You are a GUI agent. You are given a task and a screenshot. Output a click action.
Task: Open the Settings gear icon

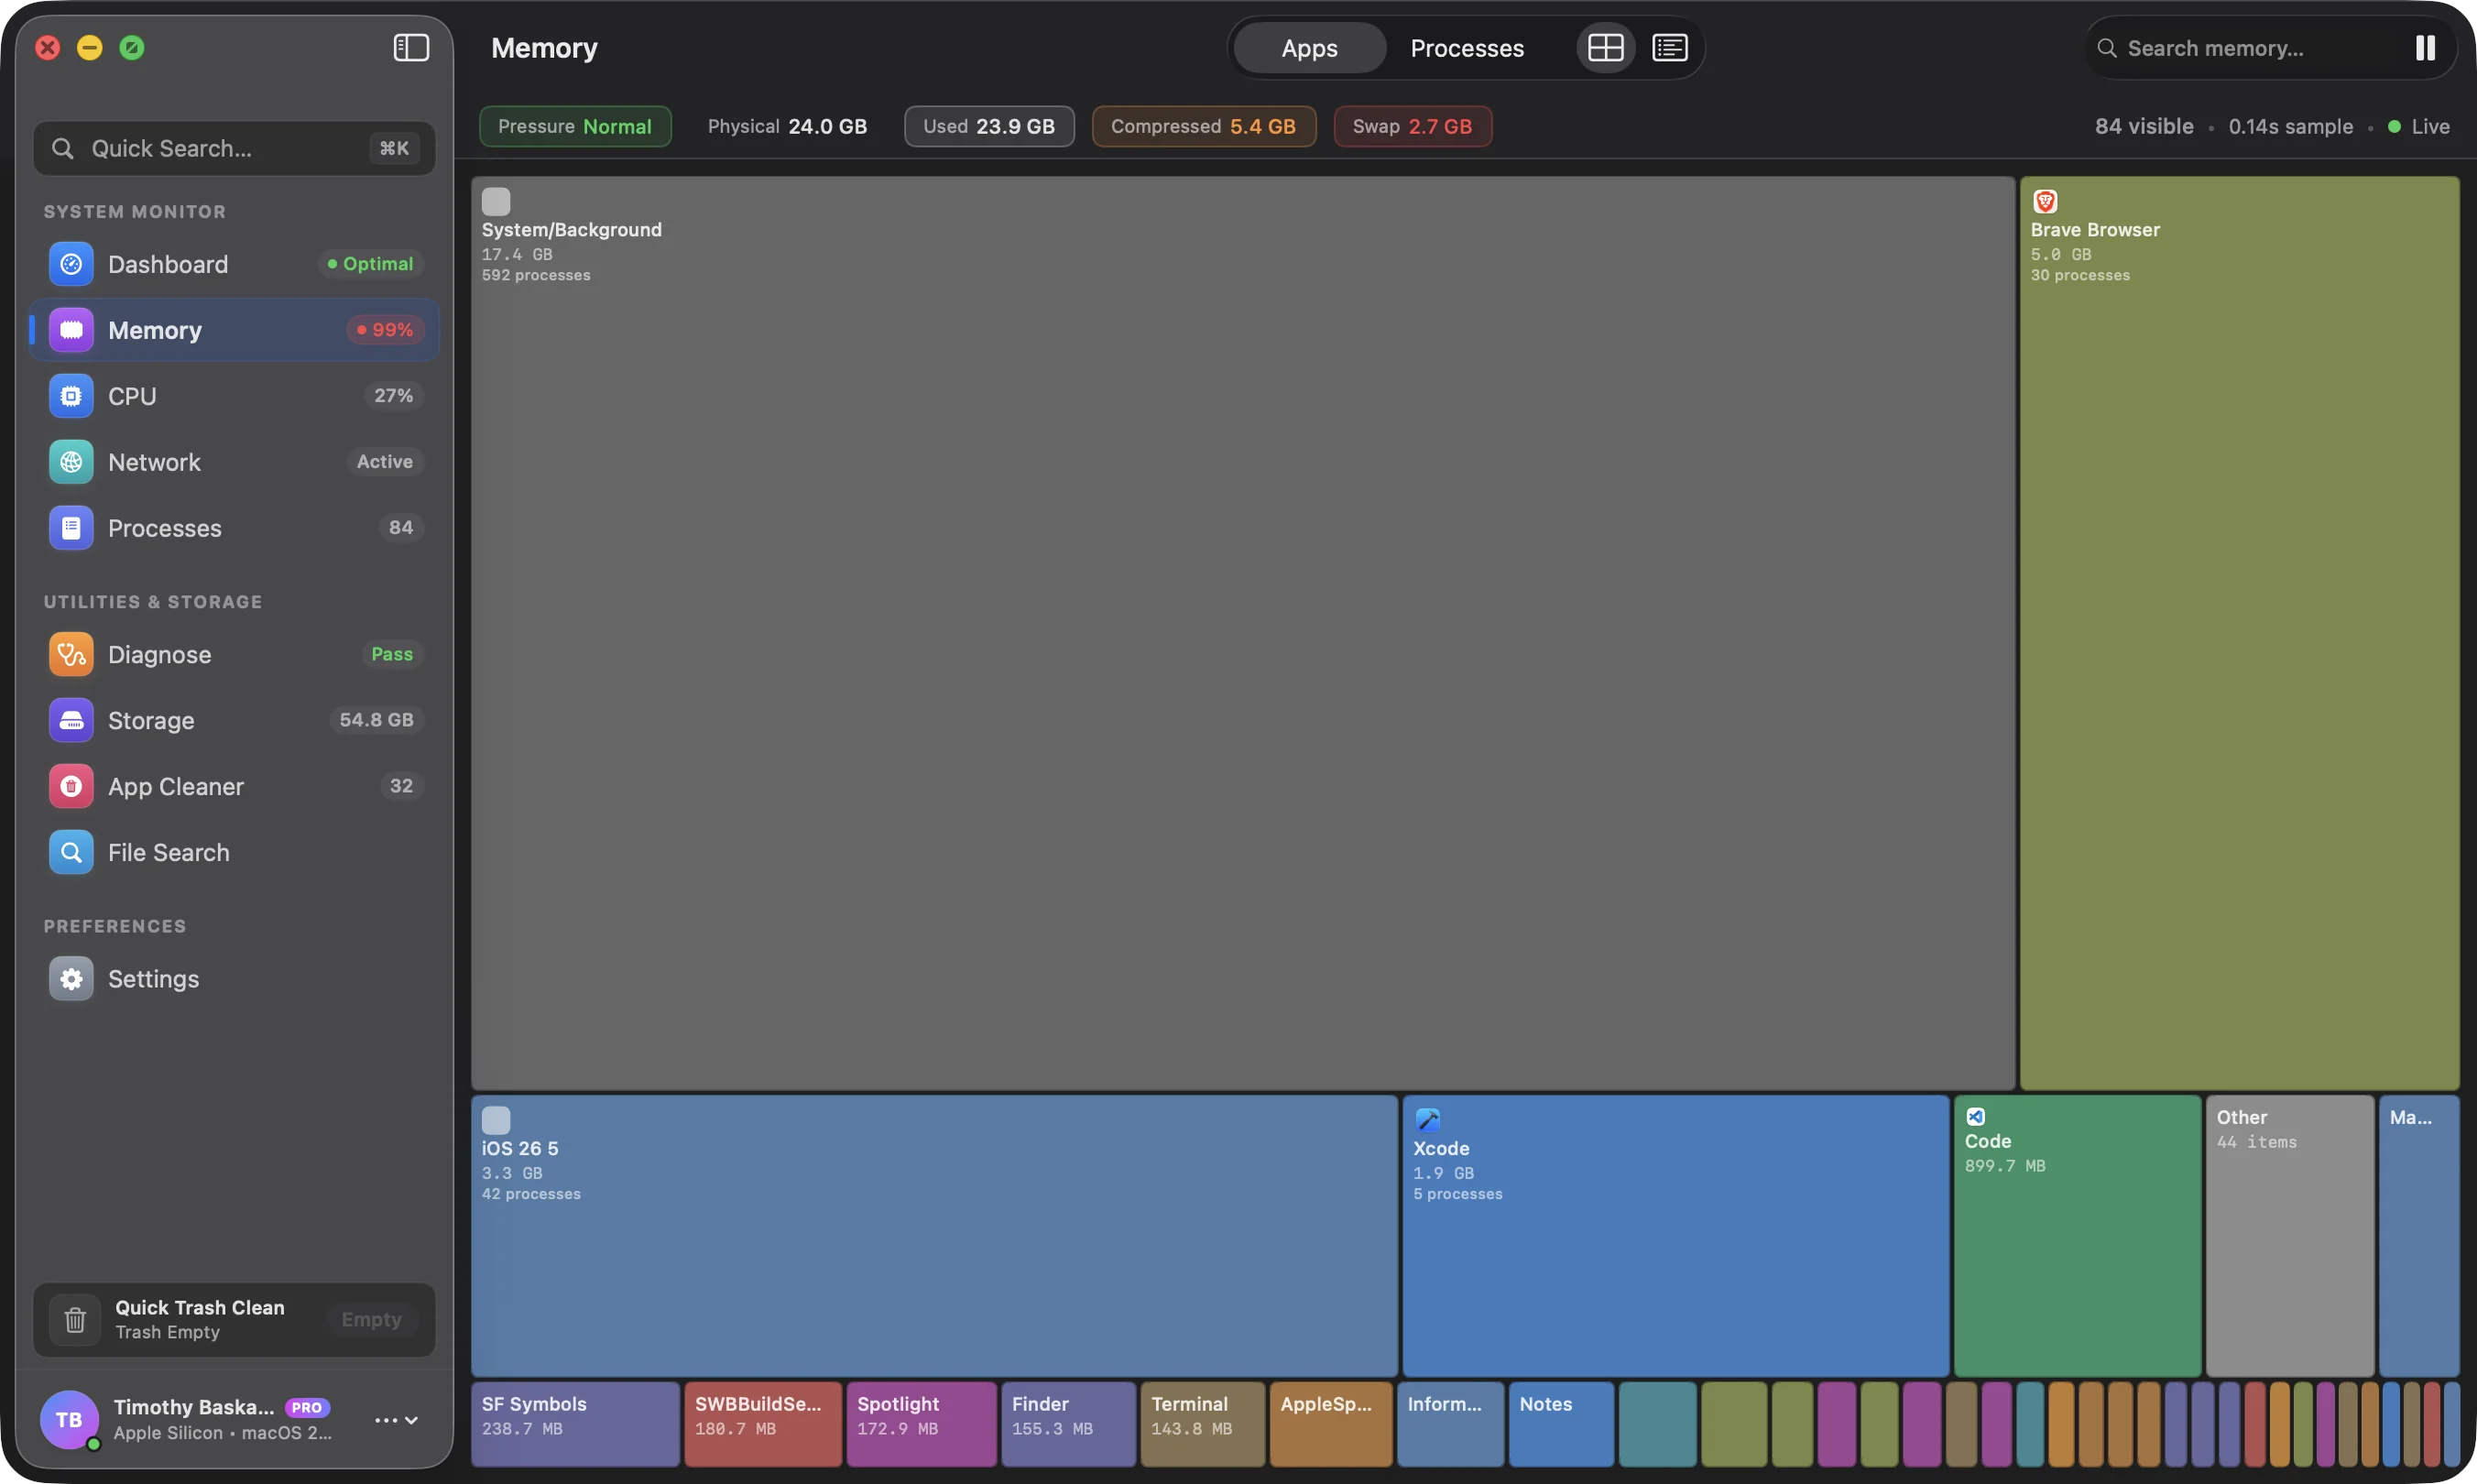(x=71, y=978)
